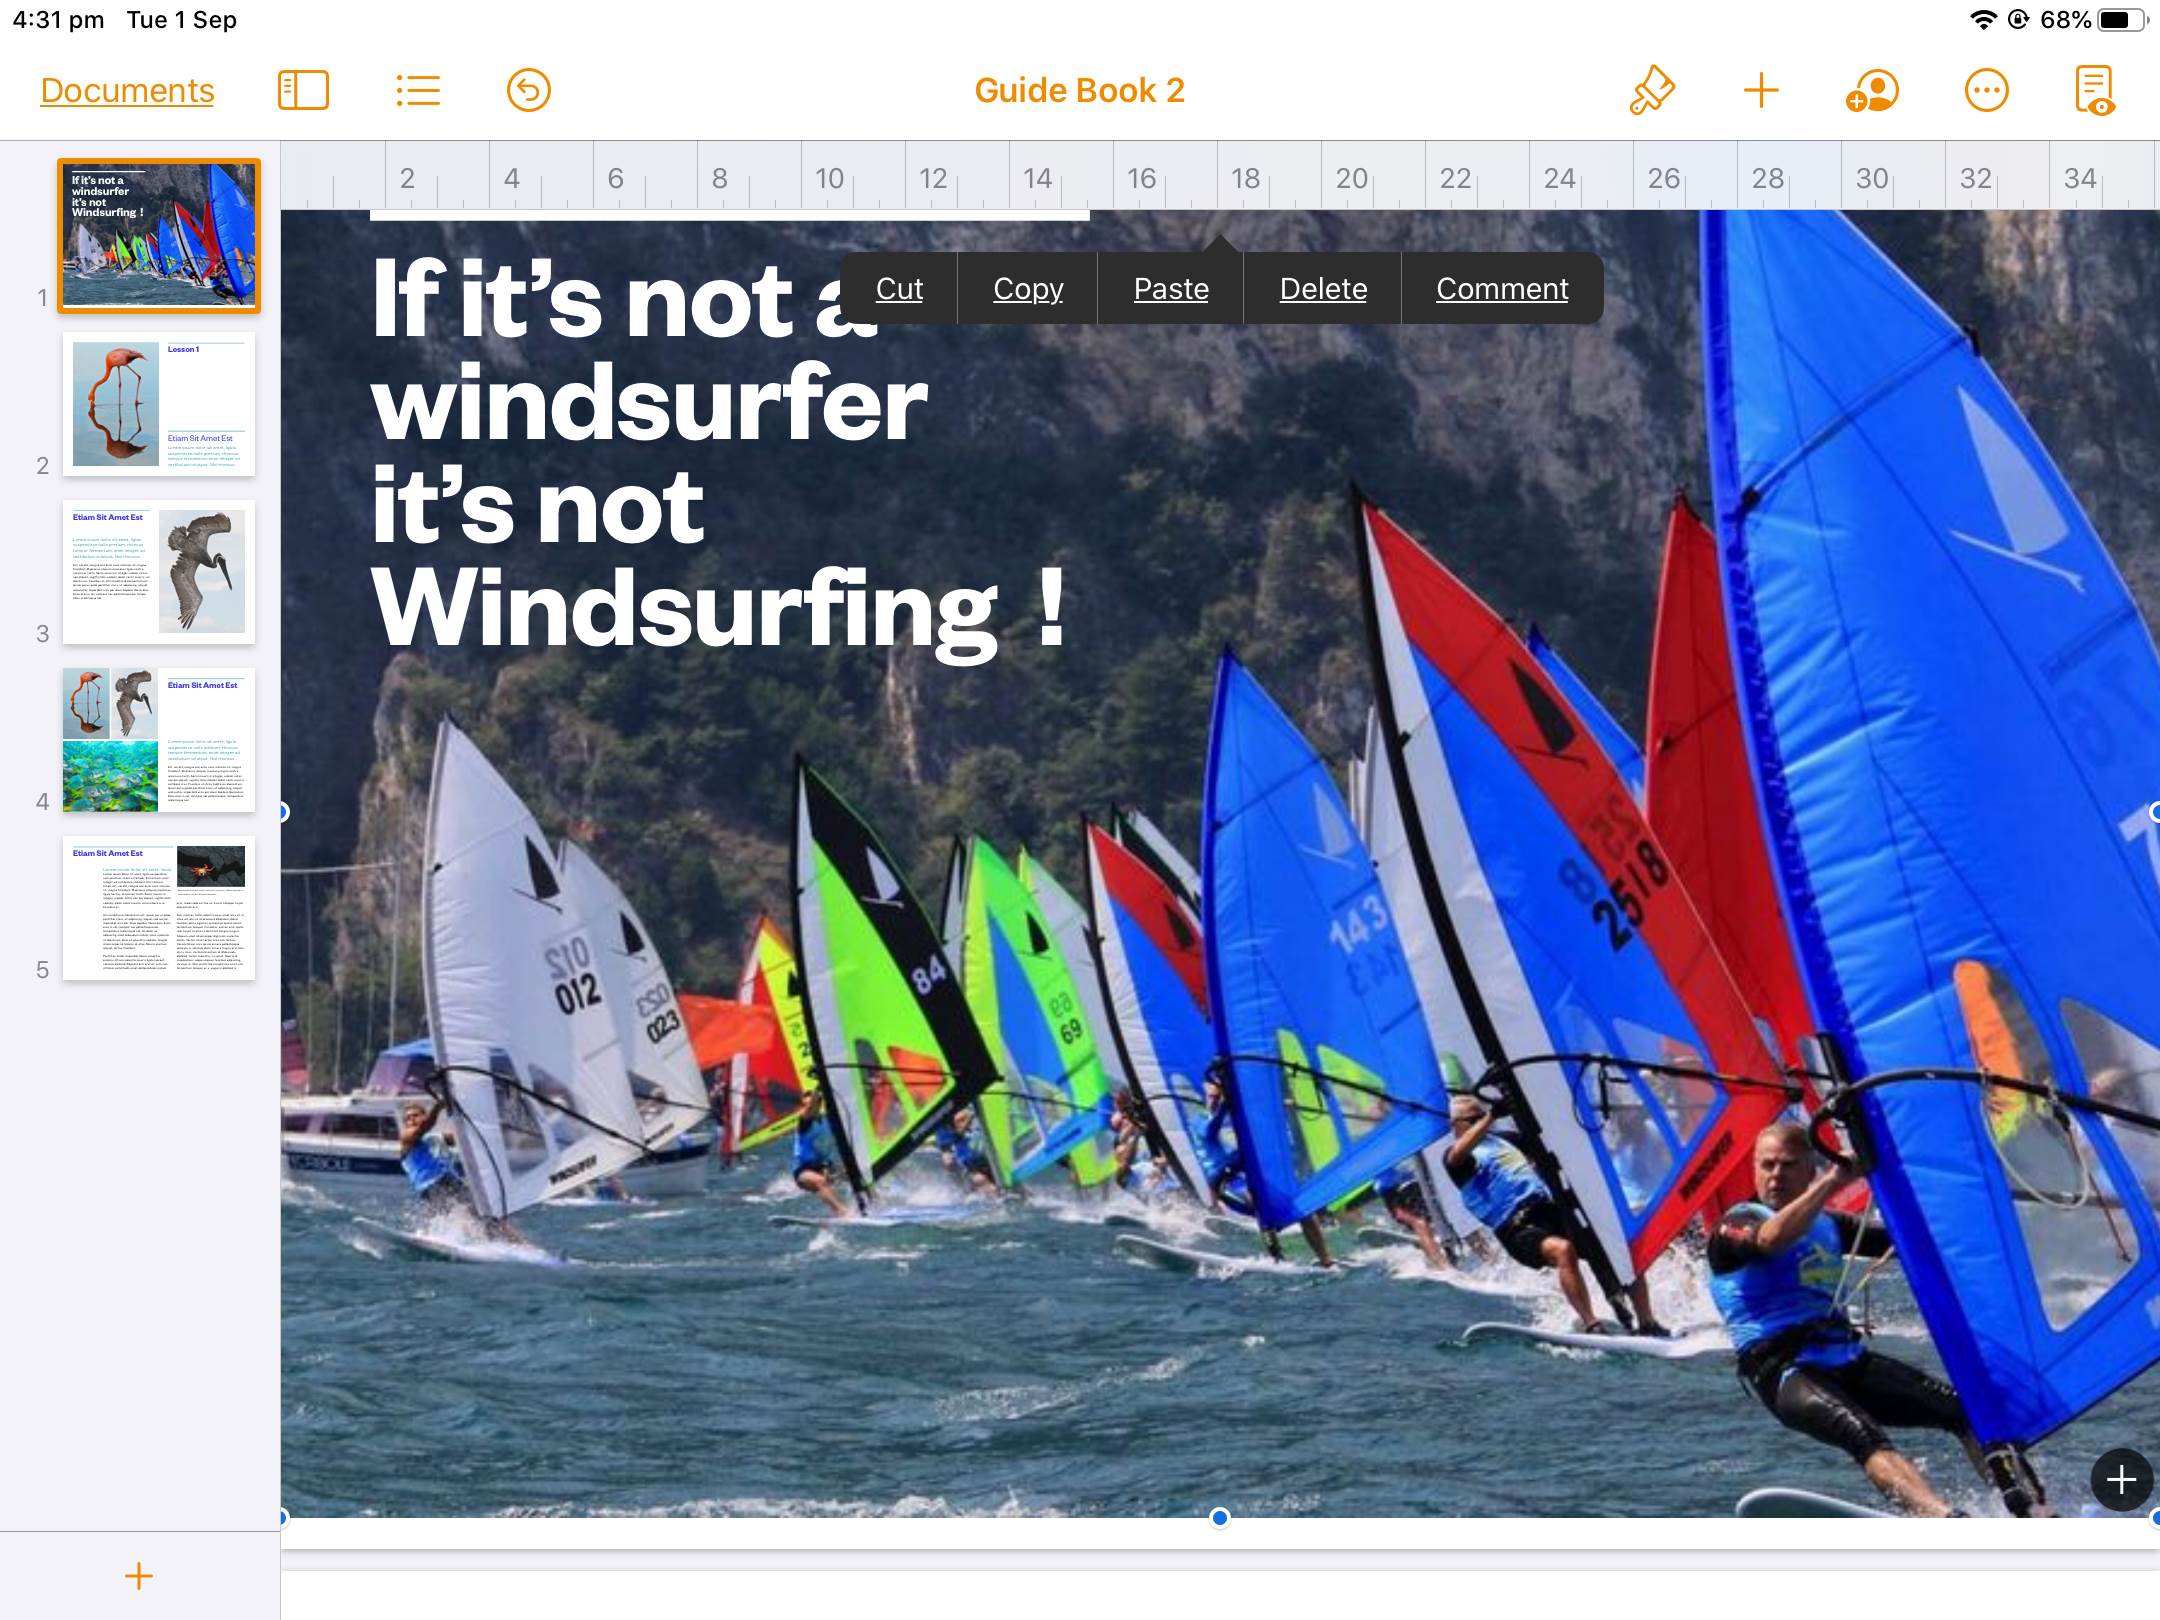Select Delete in the popup menu
The height and width of the screenshot is (1620, 2160).
(1323, 288)
